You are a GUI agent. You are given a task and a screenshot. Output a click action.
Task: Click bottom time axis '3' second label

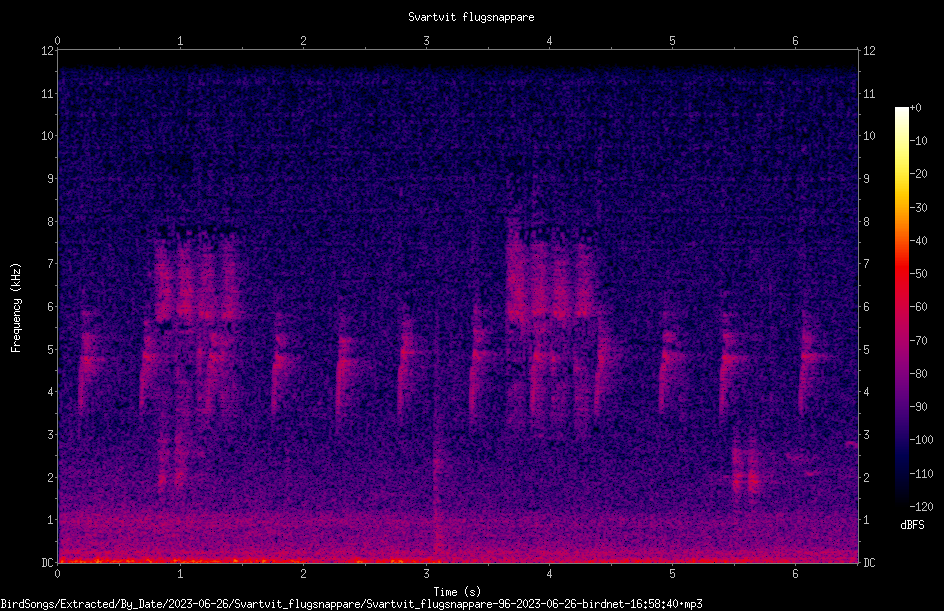(426, 574)
